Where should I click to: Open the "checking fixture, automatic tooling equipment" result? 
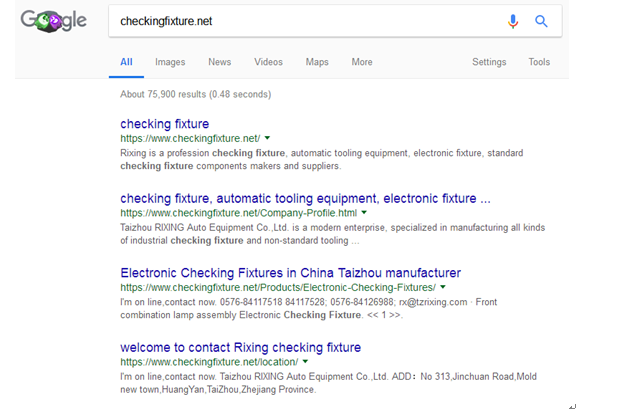click(305, 198)
